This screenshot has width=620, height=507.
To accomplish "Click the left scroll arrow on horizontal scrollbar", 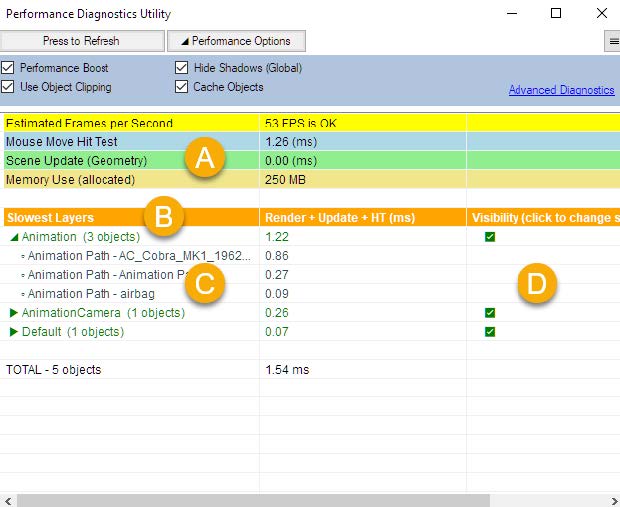I will point(9,499).
